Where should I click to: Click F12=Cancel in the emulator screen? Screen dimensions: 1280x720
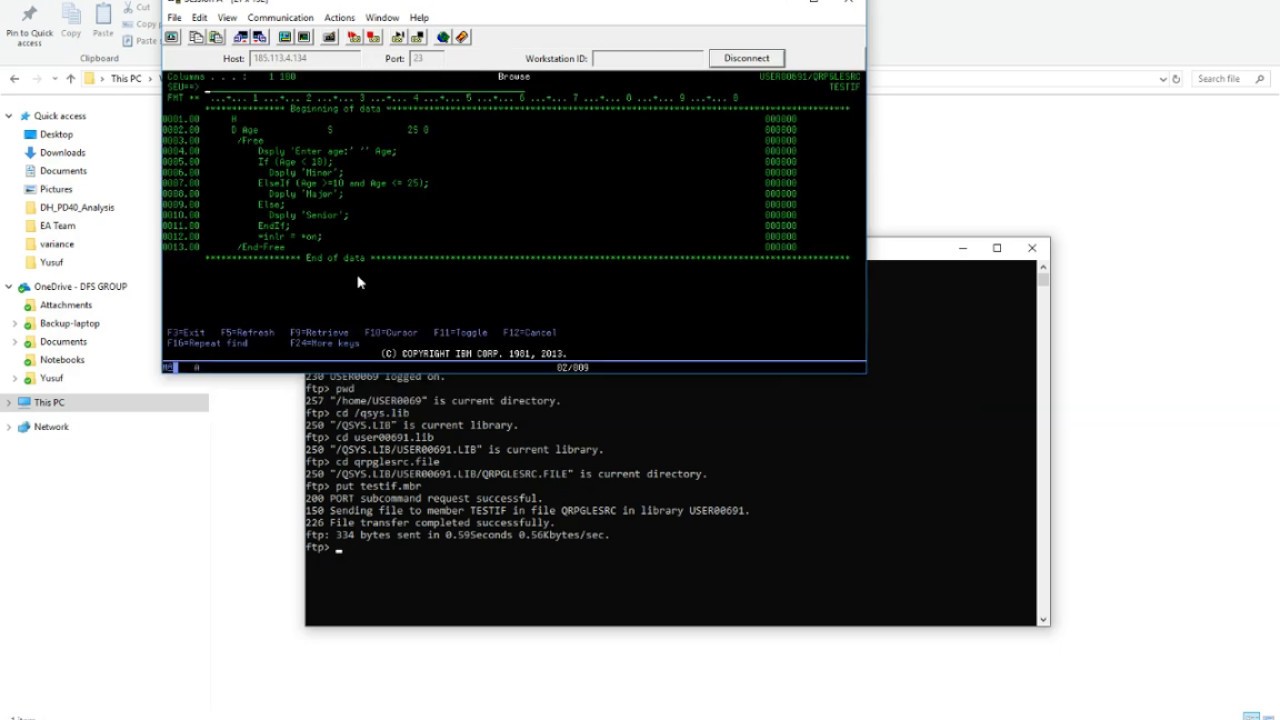coord(529,332)
